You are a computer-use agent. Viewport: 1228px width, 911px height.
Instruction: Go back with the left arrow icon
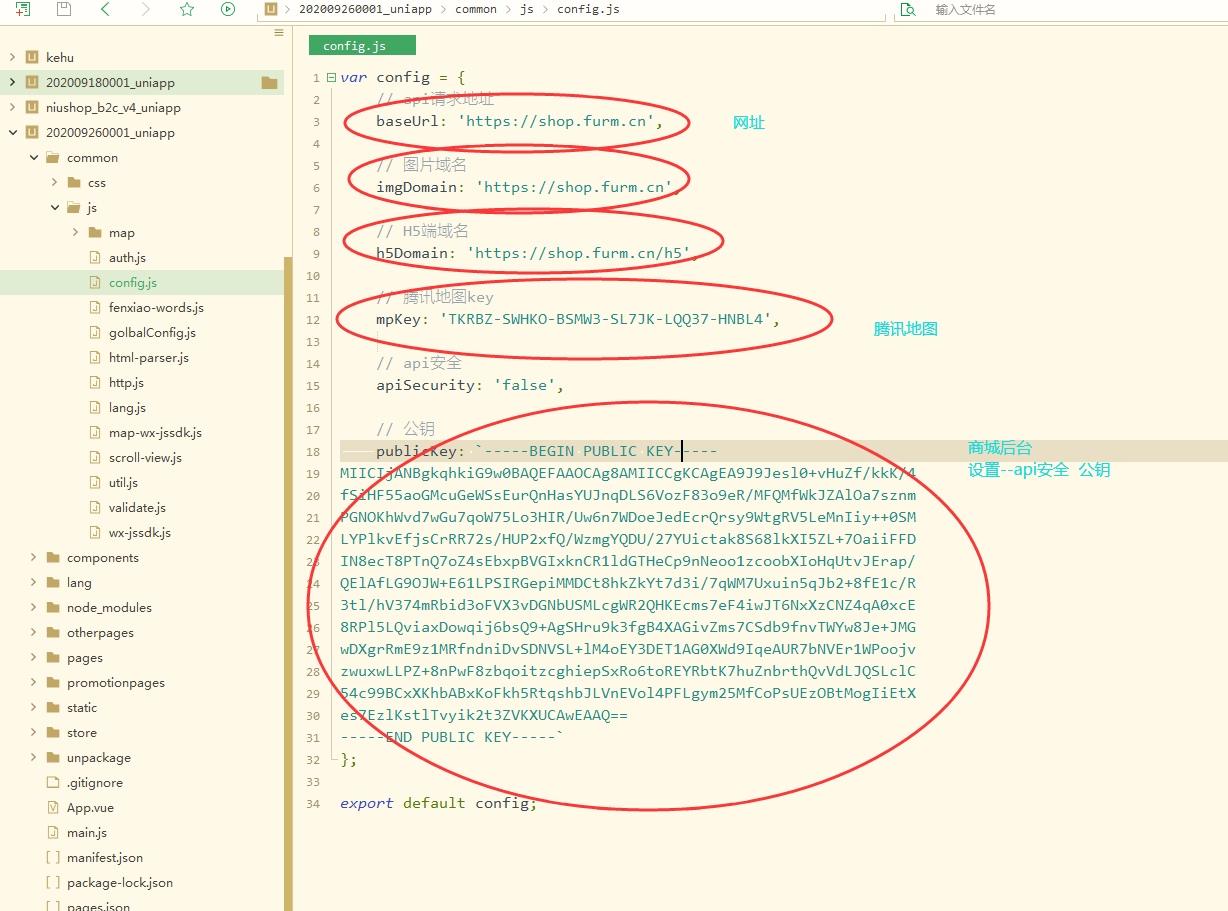coord(105,9)
